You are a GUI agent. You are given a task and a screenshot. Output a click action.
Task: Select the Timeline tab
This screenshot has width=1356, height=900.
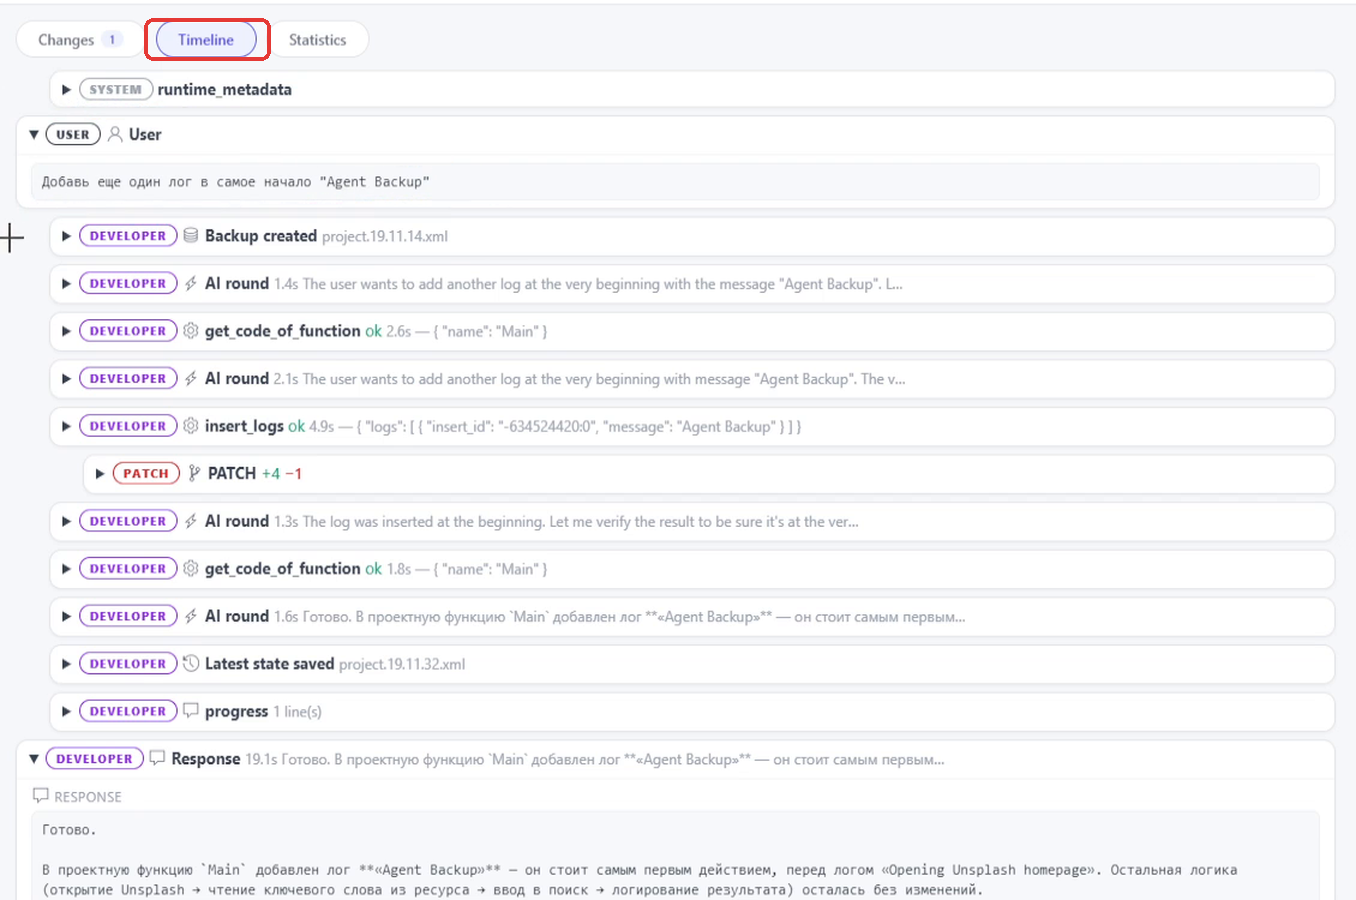(206, 40)
